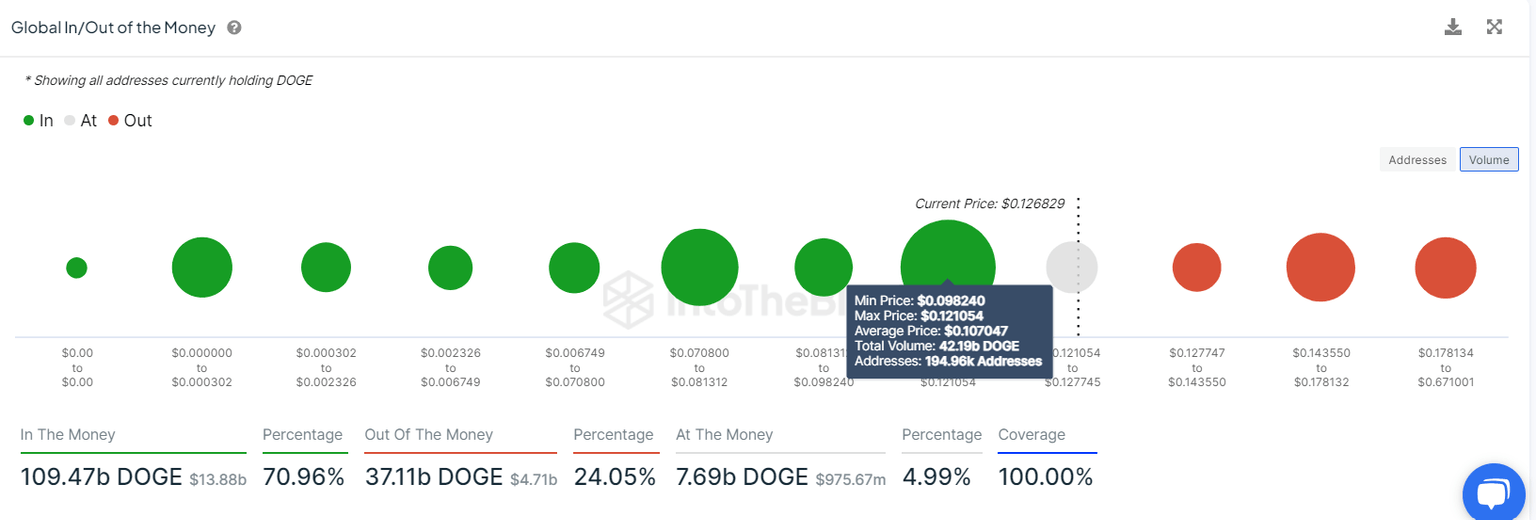Click red bubble above $0.178134 to $0.671001

[1445, 268]
